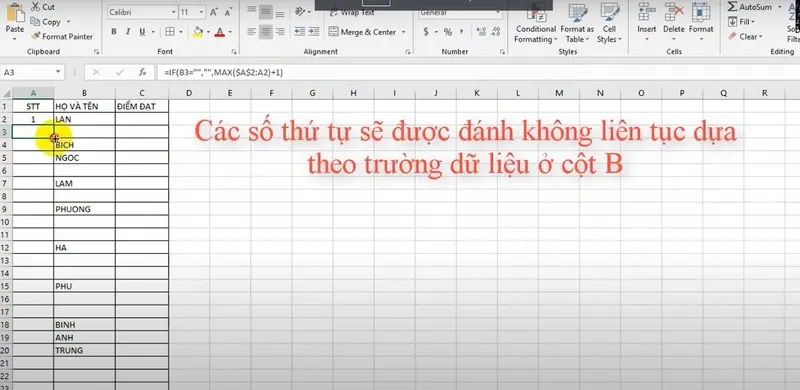
Task: Increase indent in Alignment group
Action: 314,32
